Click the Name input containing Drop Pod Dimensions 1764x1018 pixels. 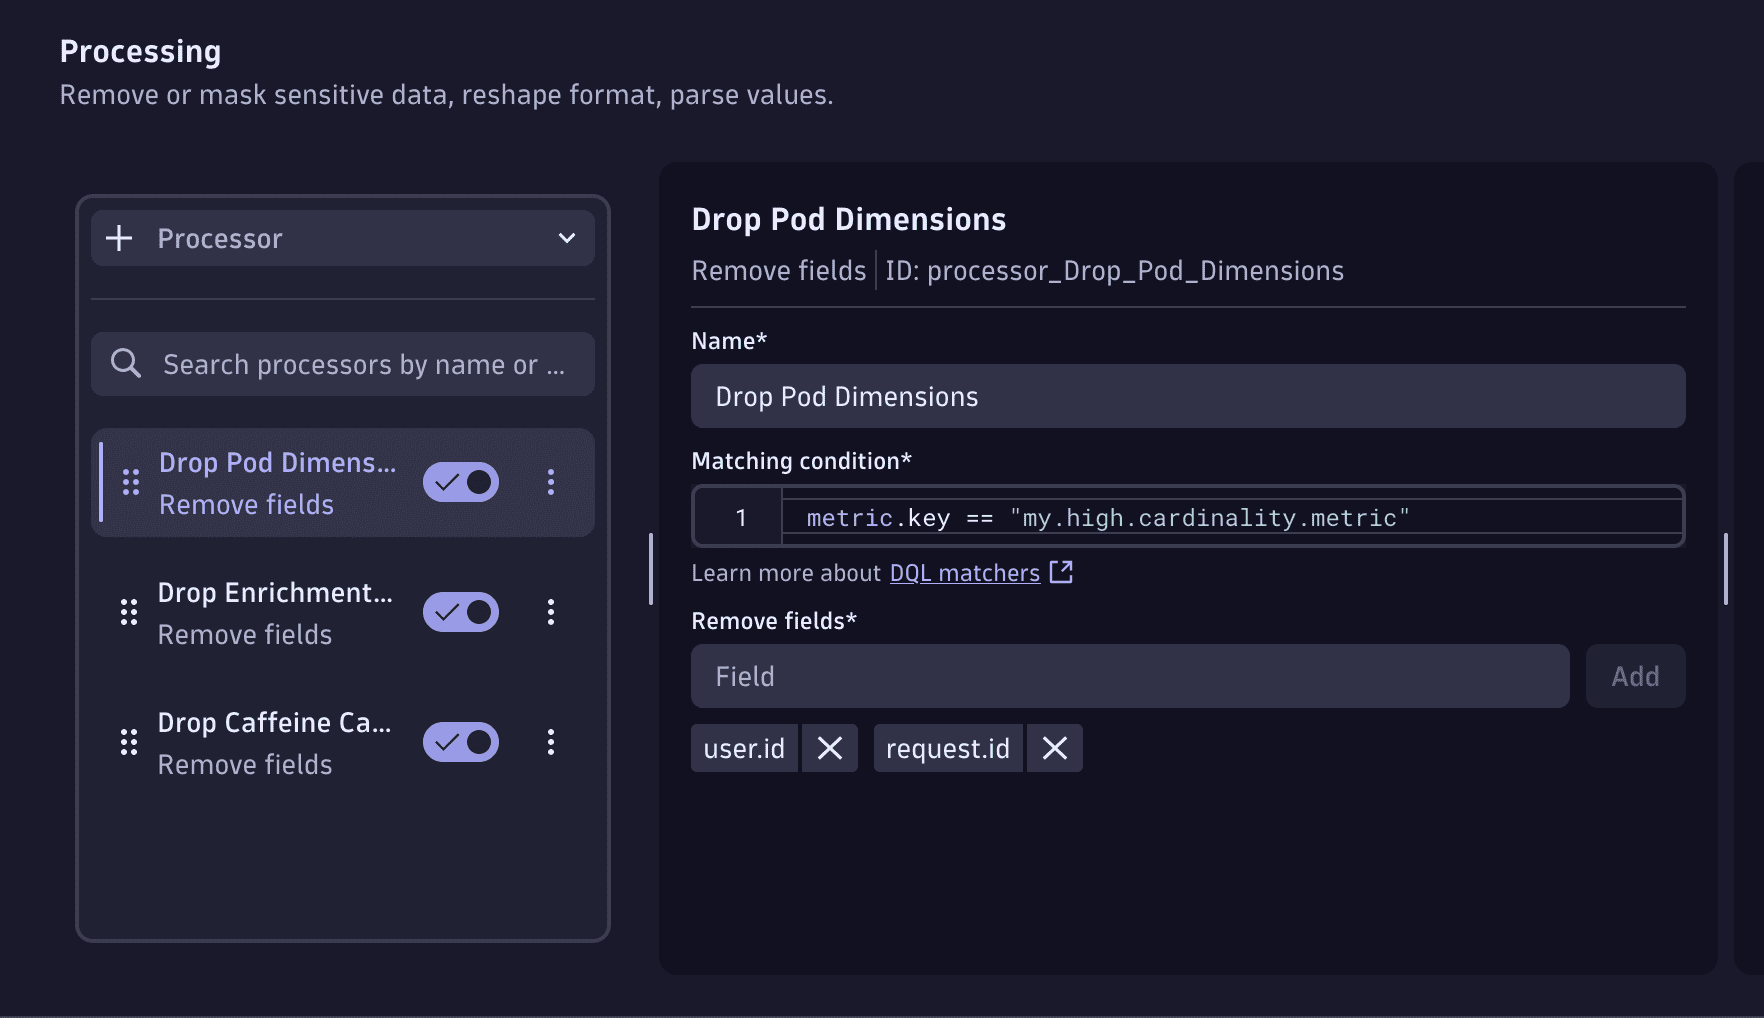pyautogui.click(x=1188, y=396)
